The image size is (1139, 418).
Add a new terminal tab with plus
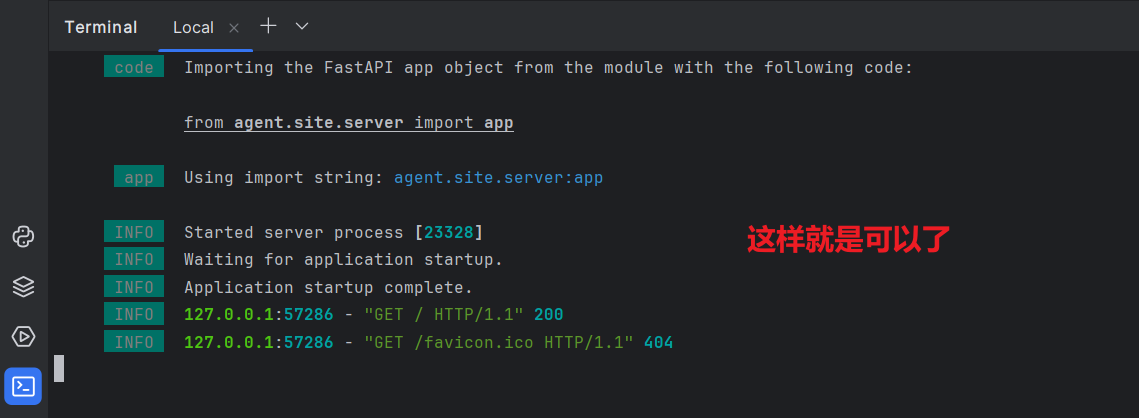pyautogui.click(x=267, y=26)
